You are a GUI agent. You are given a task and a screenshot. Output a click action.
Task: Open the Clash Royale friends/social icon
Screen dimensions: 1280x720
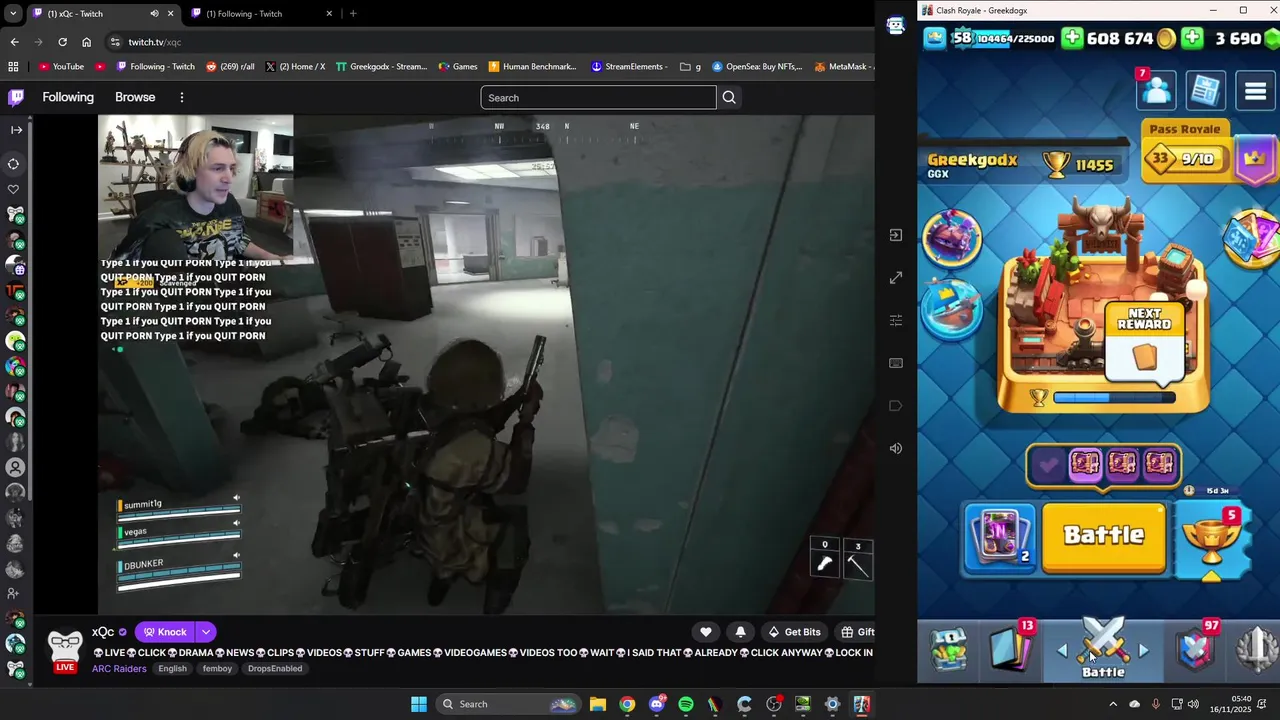coord(1157,90)
